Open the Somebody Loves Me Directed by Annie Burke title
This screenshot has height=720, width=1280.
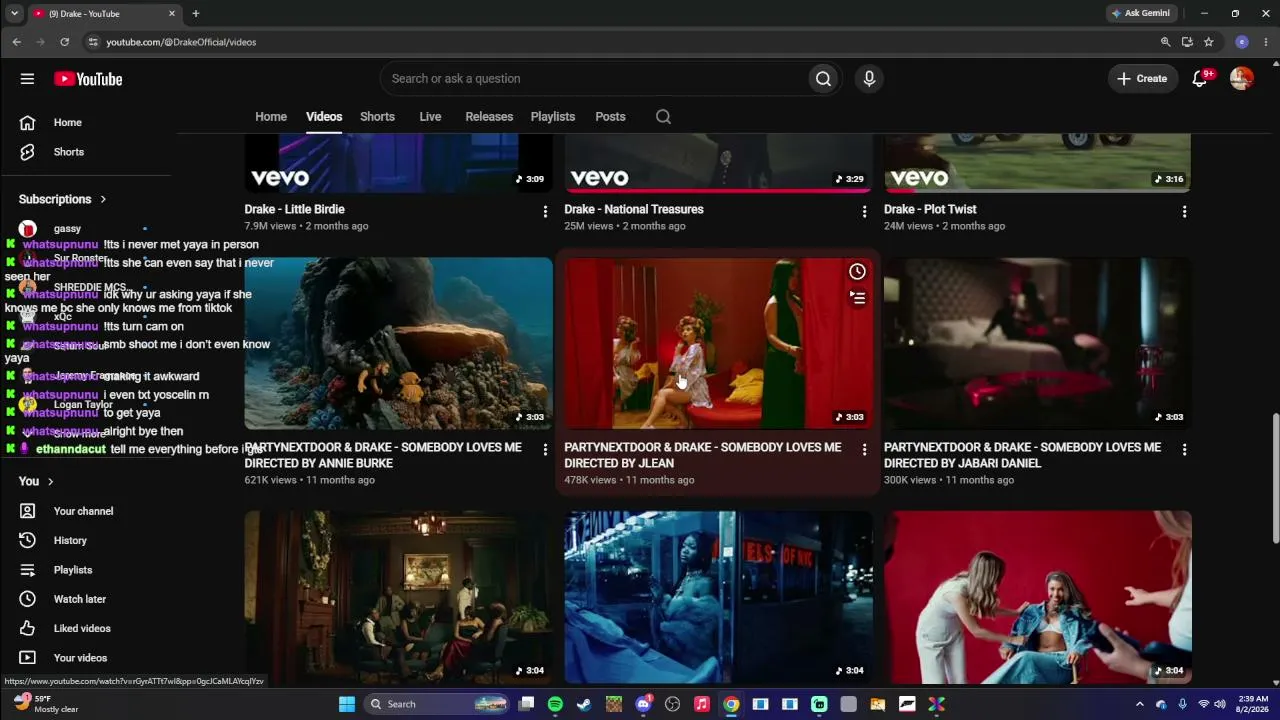[x=383, y=455]
